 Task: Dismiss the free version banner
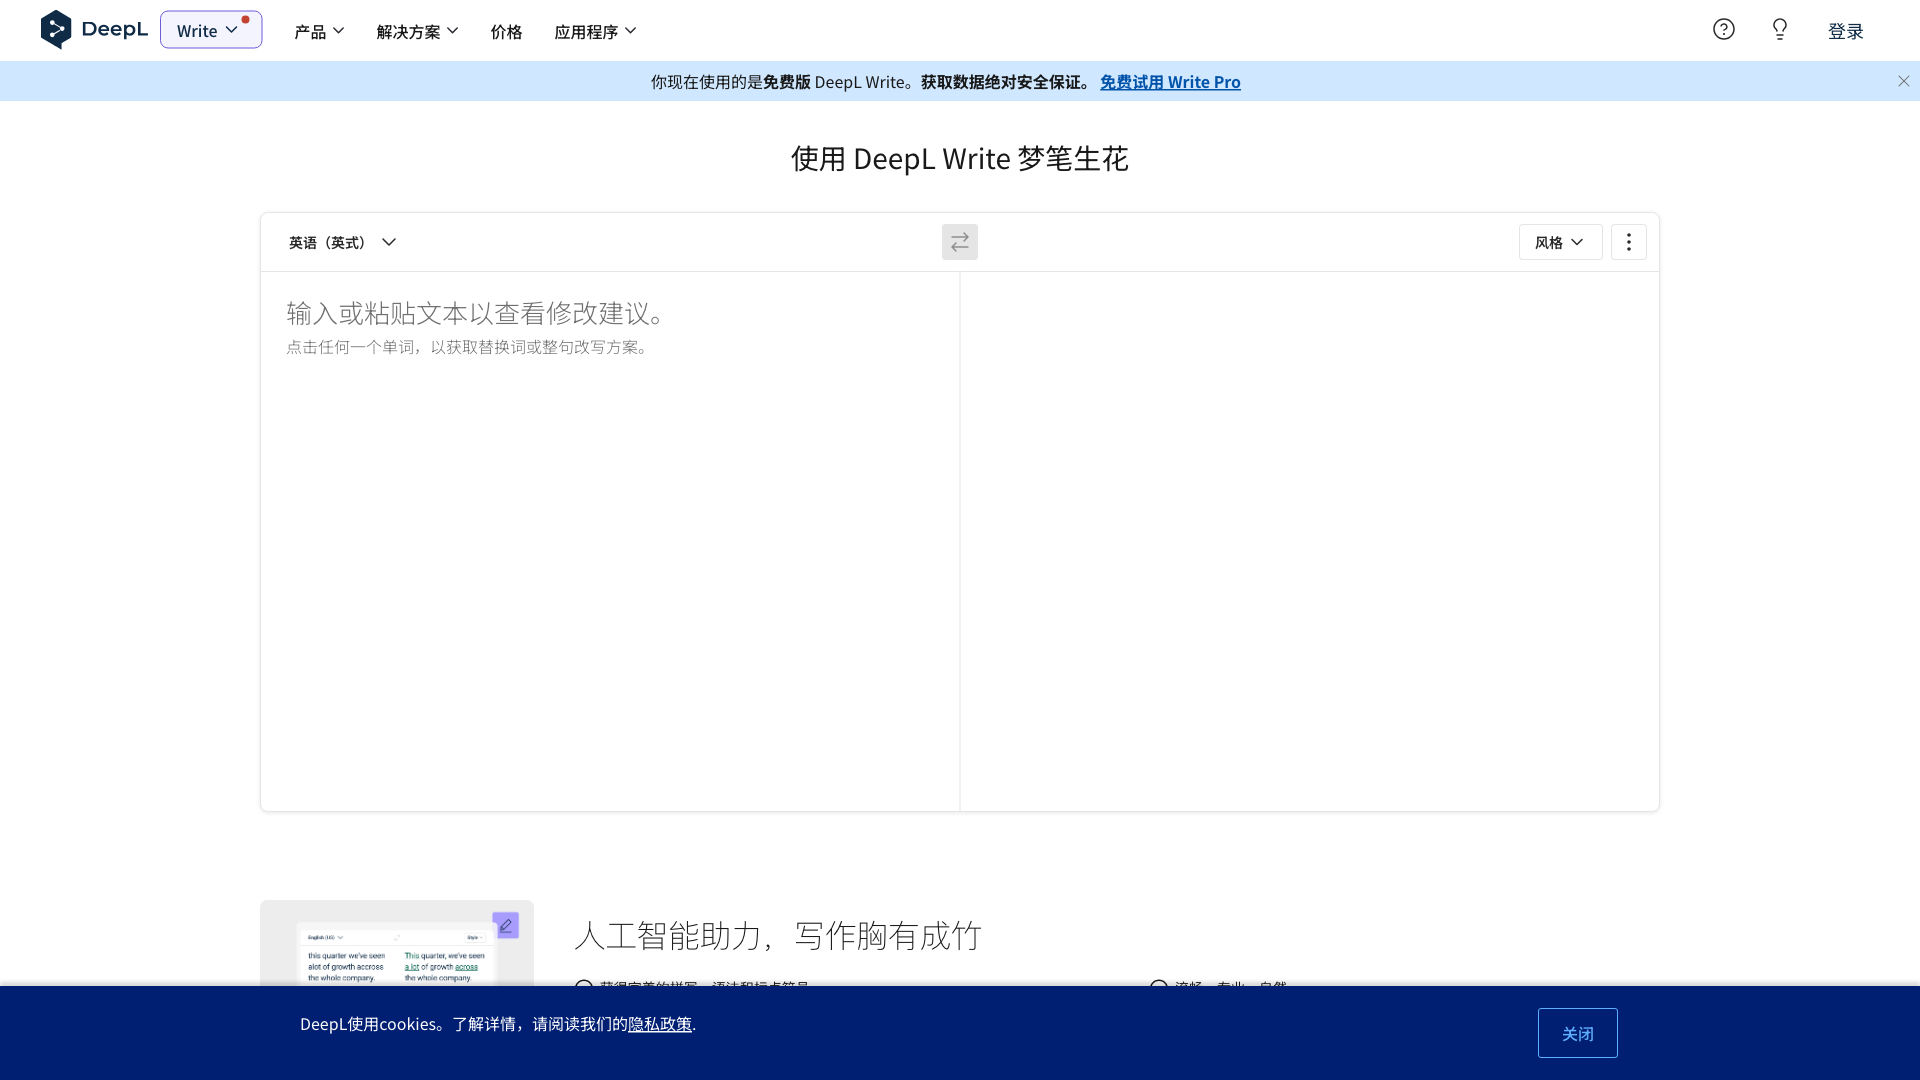1903,81
